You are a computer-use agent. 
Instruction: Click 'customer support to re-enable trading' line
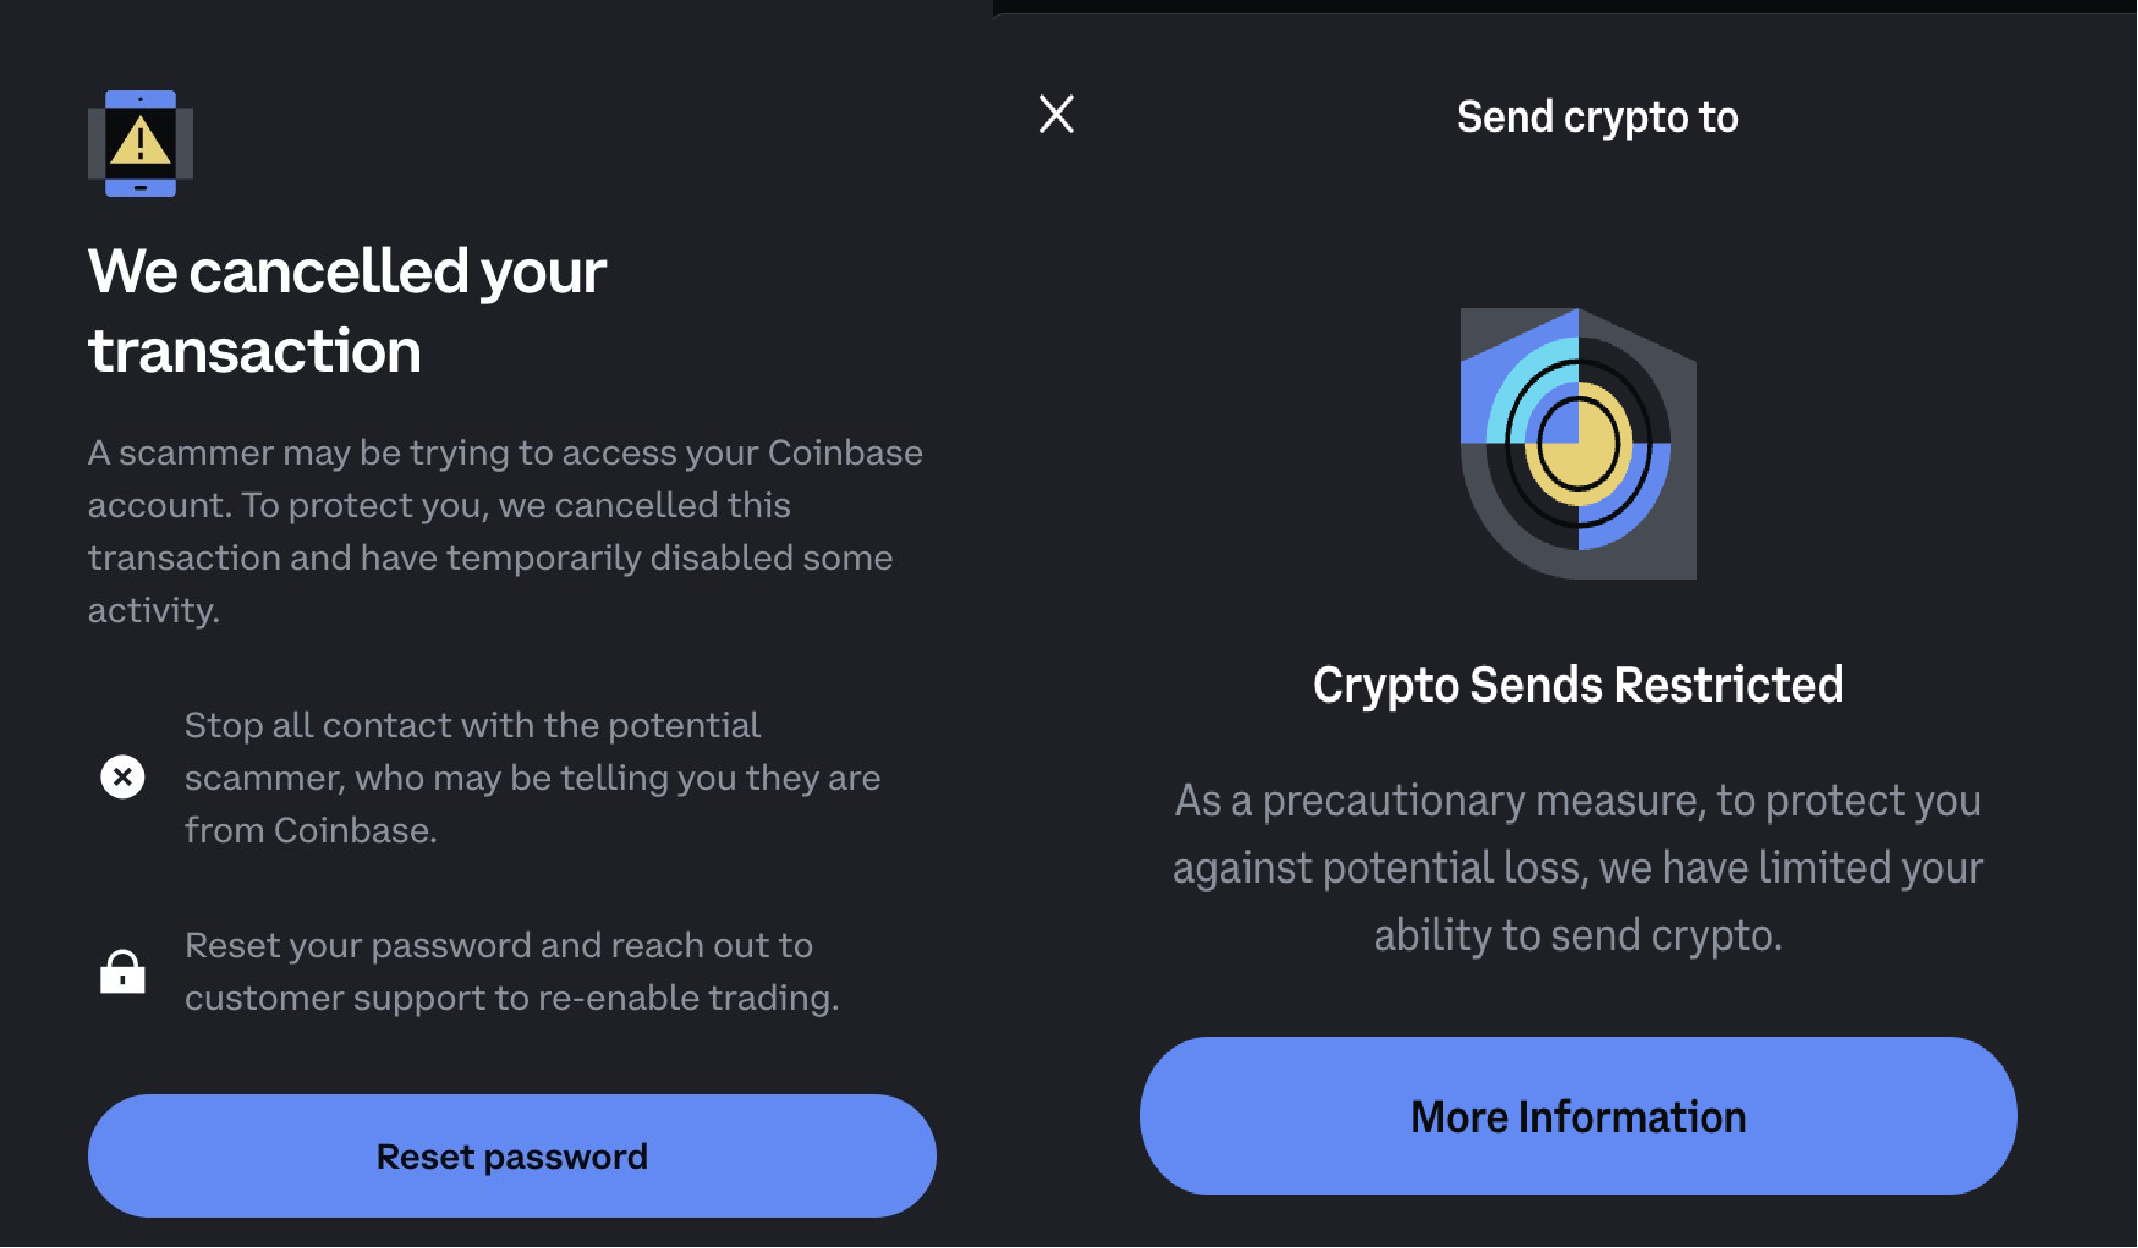pyautogui.click(x=512, y=998)
